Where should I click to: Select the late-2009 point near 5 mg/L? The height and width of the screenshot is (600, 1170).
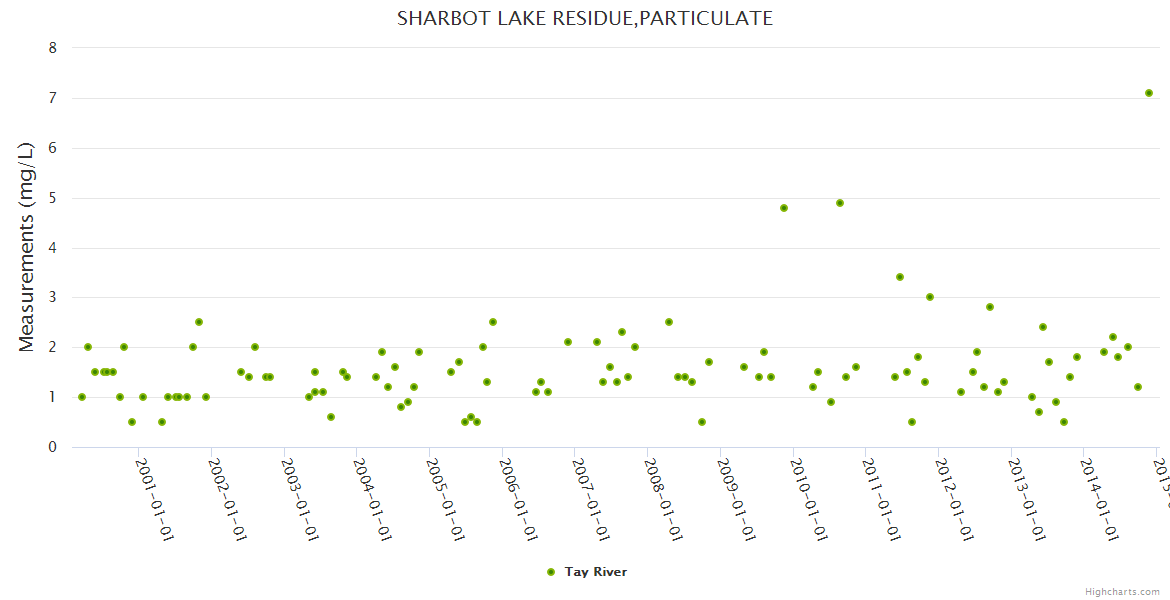coord(784,208)
